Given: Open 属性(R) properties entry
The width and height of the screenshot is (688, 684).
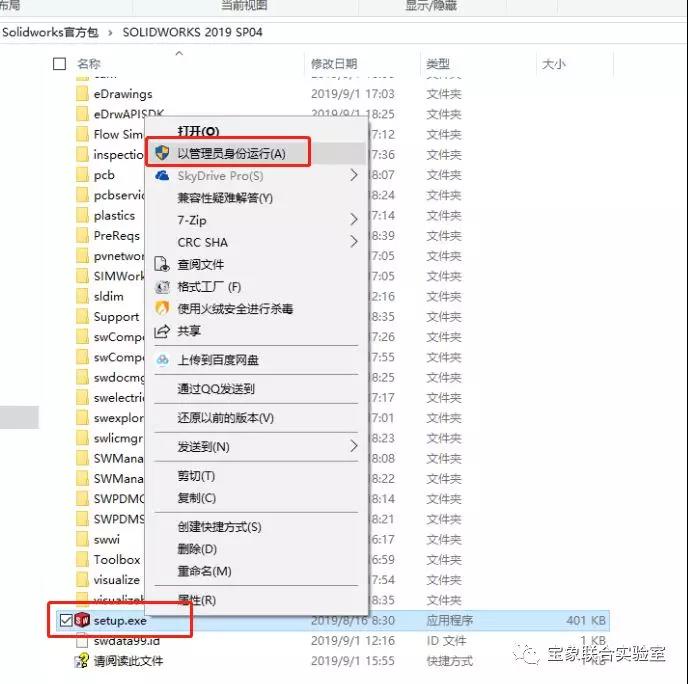Looking at the screenshot, I should [197, 599].
